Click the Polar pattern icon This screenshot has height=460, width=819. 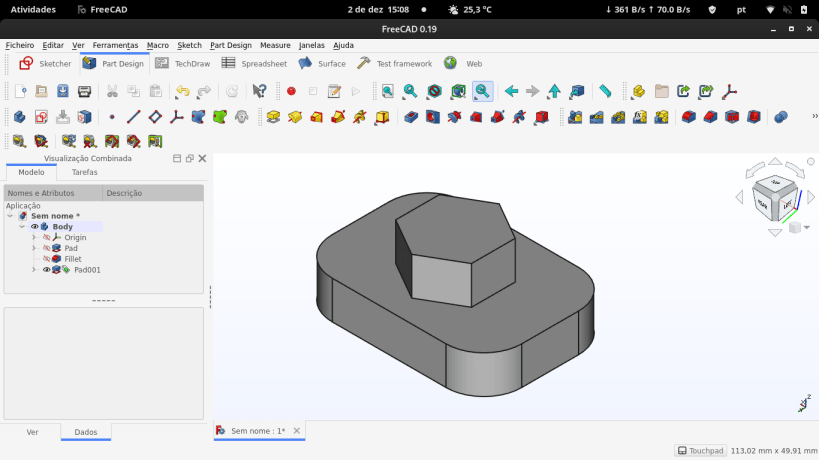point(618,116)
